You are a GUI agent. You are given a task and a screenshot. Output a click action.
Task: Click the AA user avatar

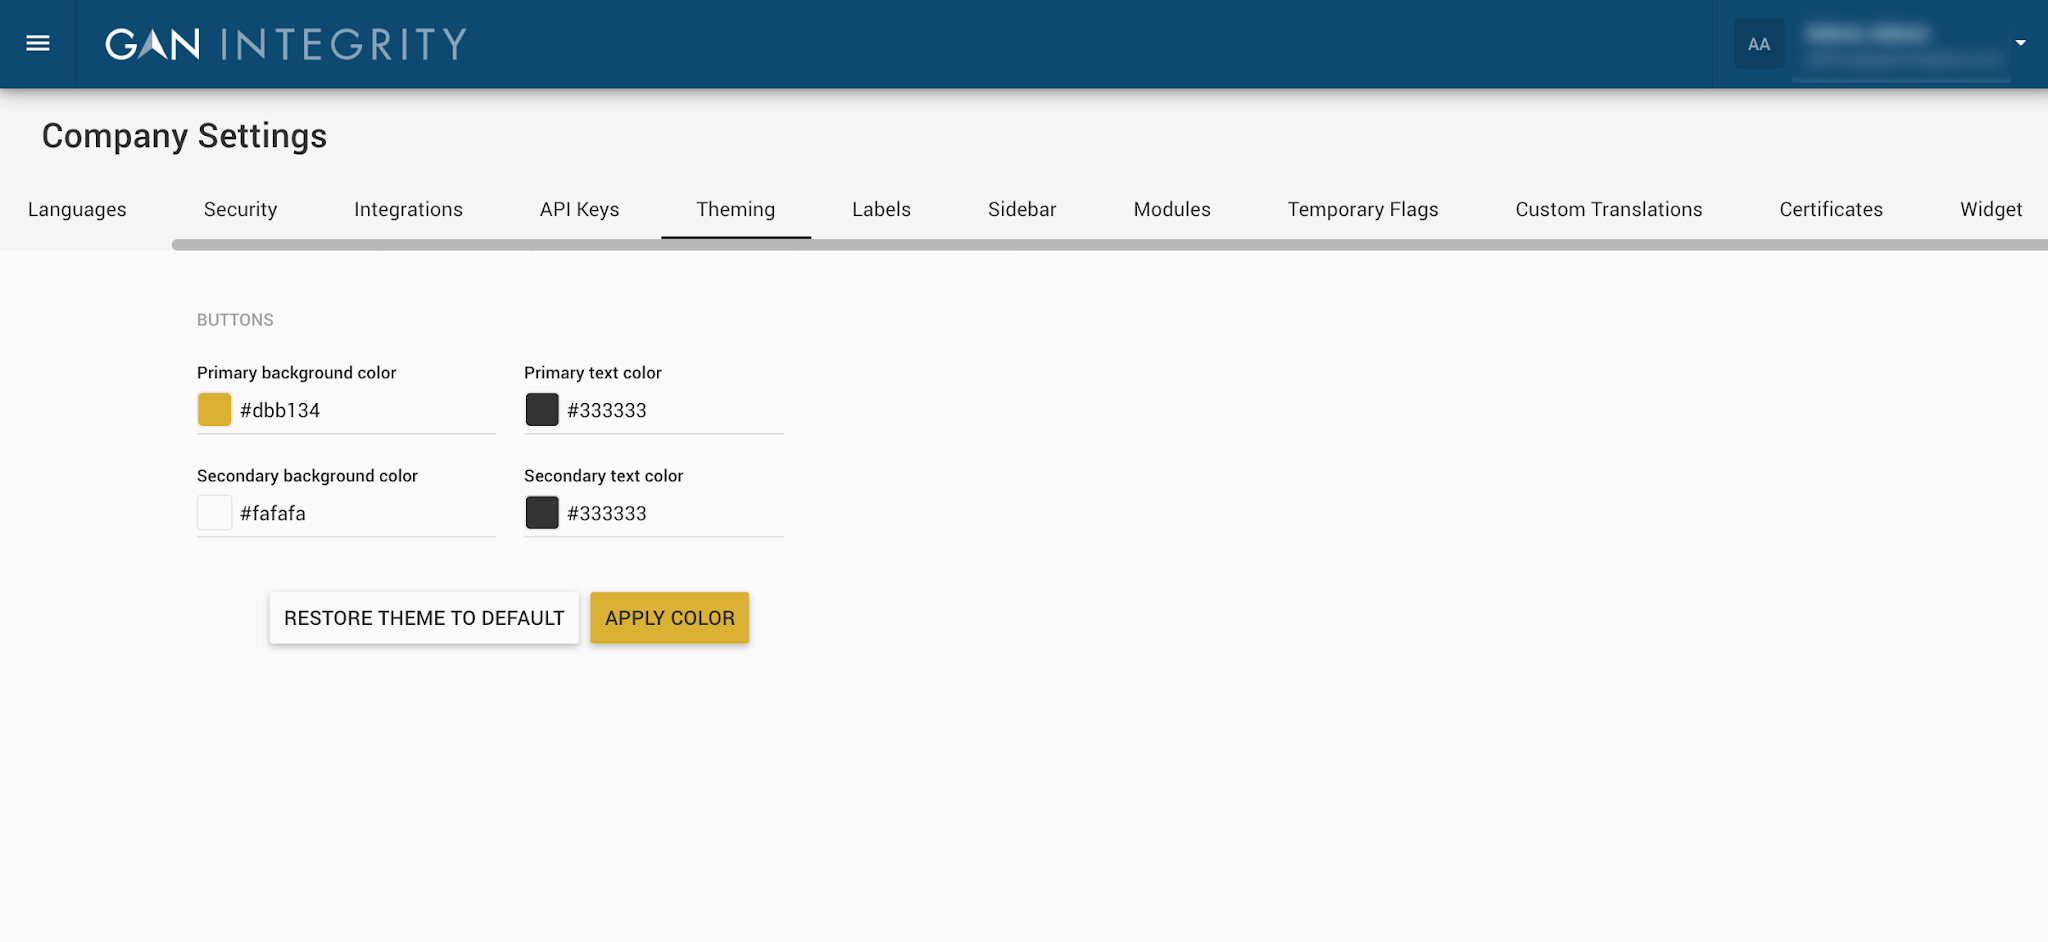tap(1759, 44)
